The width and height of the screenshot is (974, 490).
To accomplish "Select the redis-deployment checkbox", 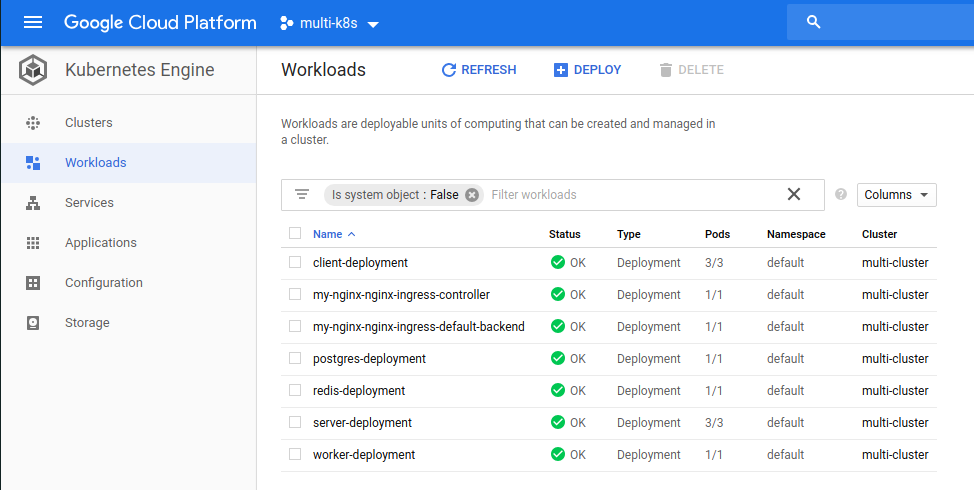I will click(x=295, y=390).
